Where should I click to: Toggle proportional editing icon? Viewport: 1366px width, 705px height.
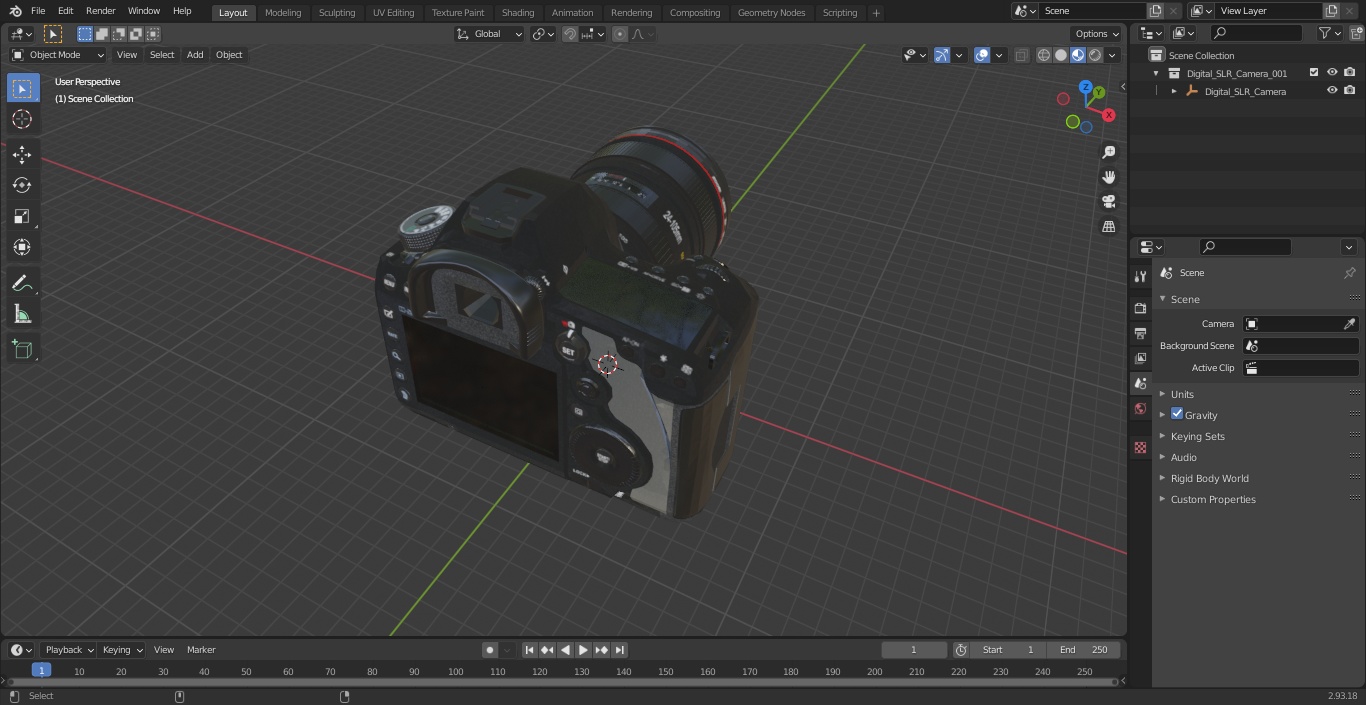(x=620, y=34)
